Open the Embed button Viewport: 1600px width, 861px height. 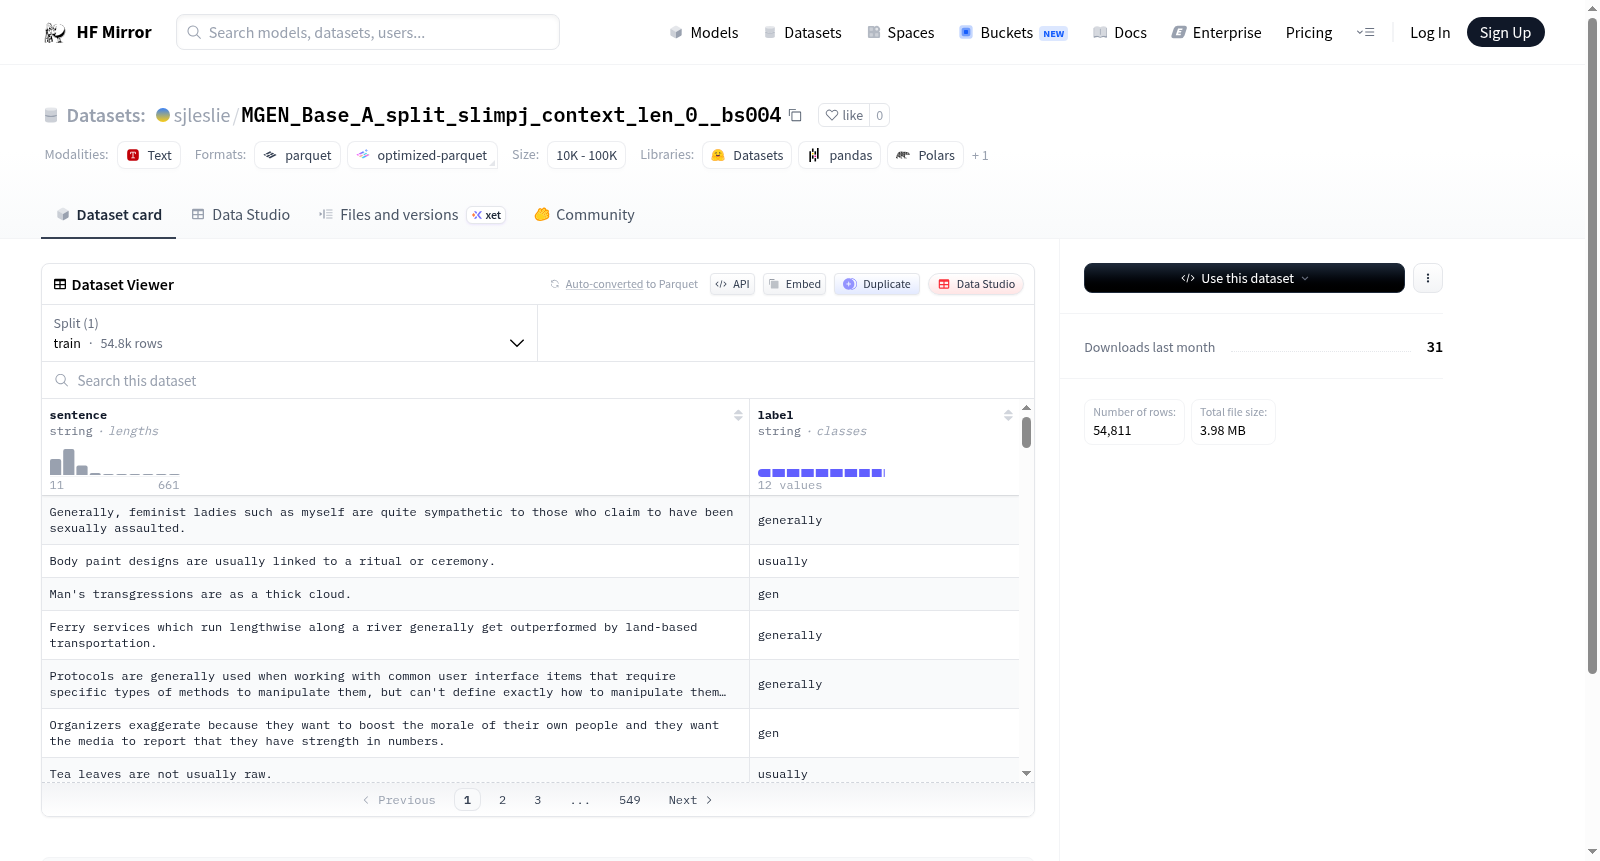point(794,284)
